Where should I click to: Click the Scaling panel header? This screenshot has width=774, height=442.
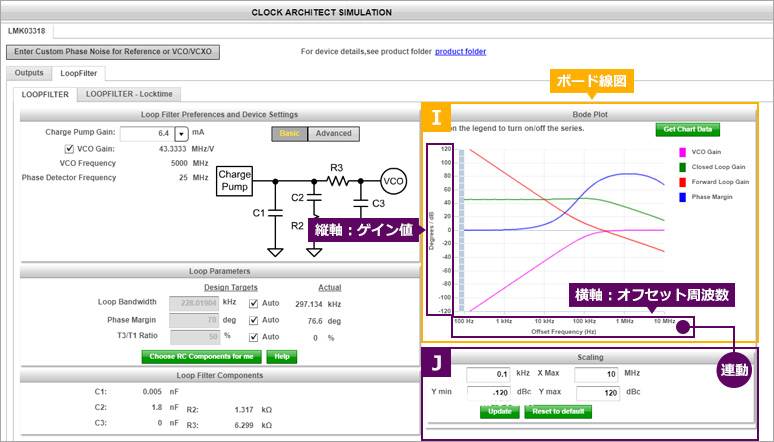point(590,357)
